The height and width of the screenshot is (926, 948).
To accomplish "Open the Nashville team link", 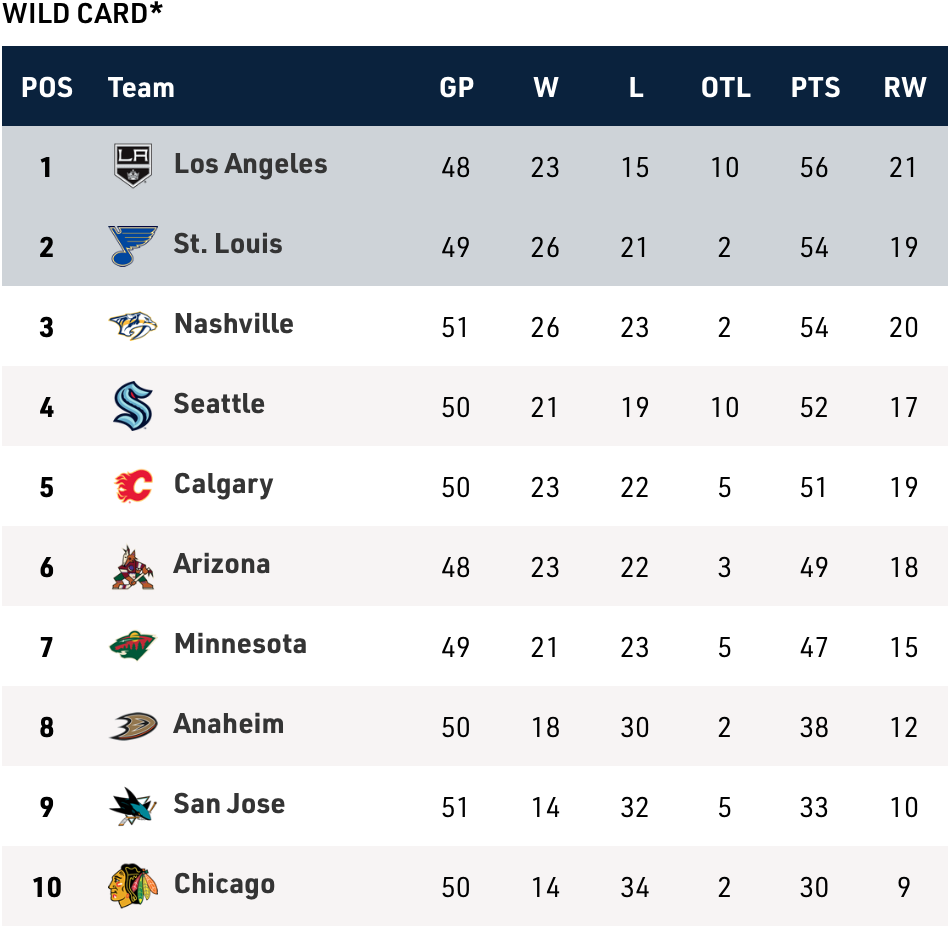I will [x=233, y=324].
